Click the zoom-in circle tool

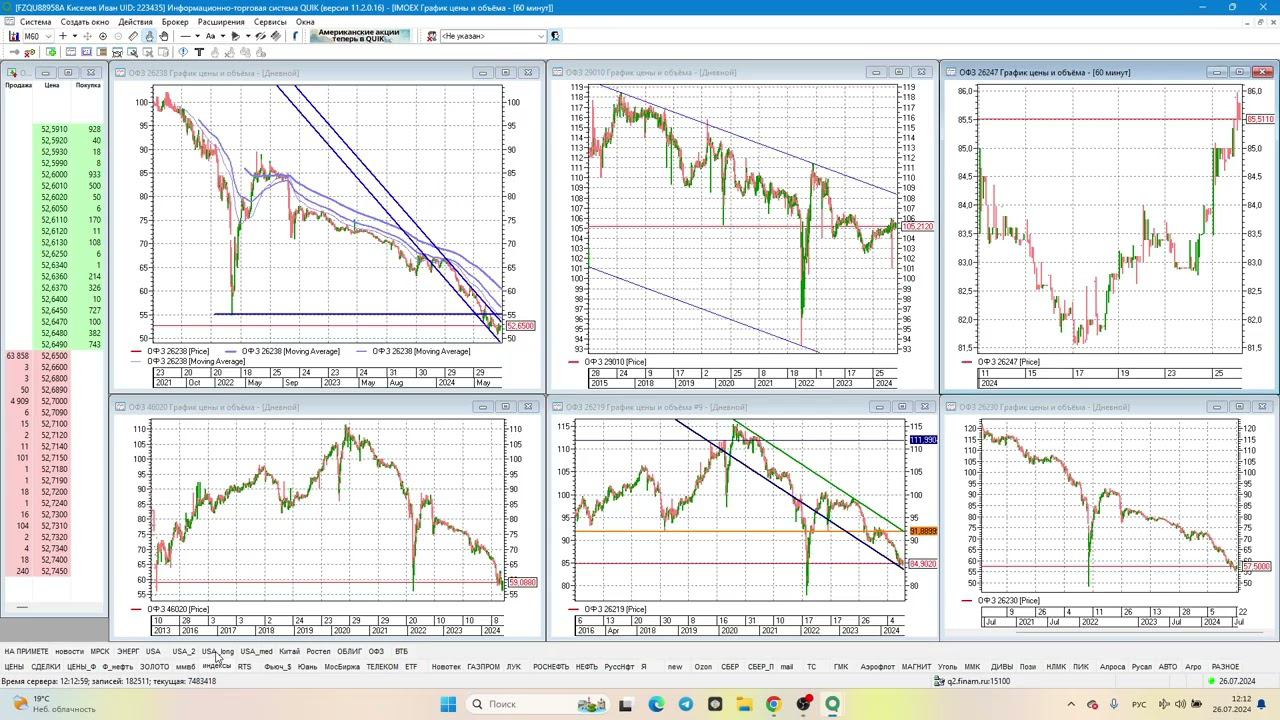pos(103,36)
